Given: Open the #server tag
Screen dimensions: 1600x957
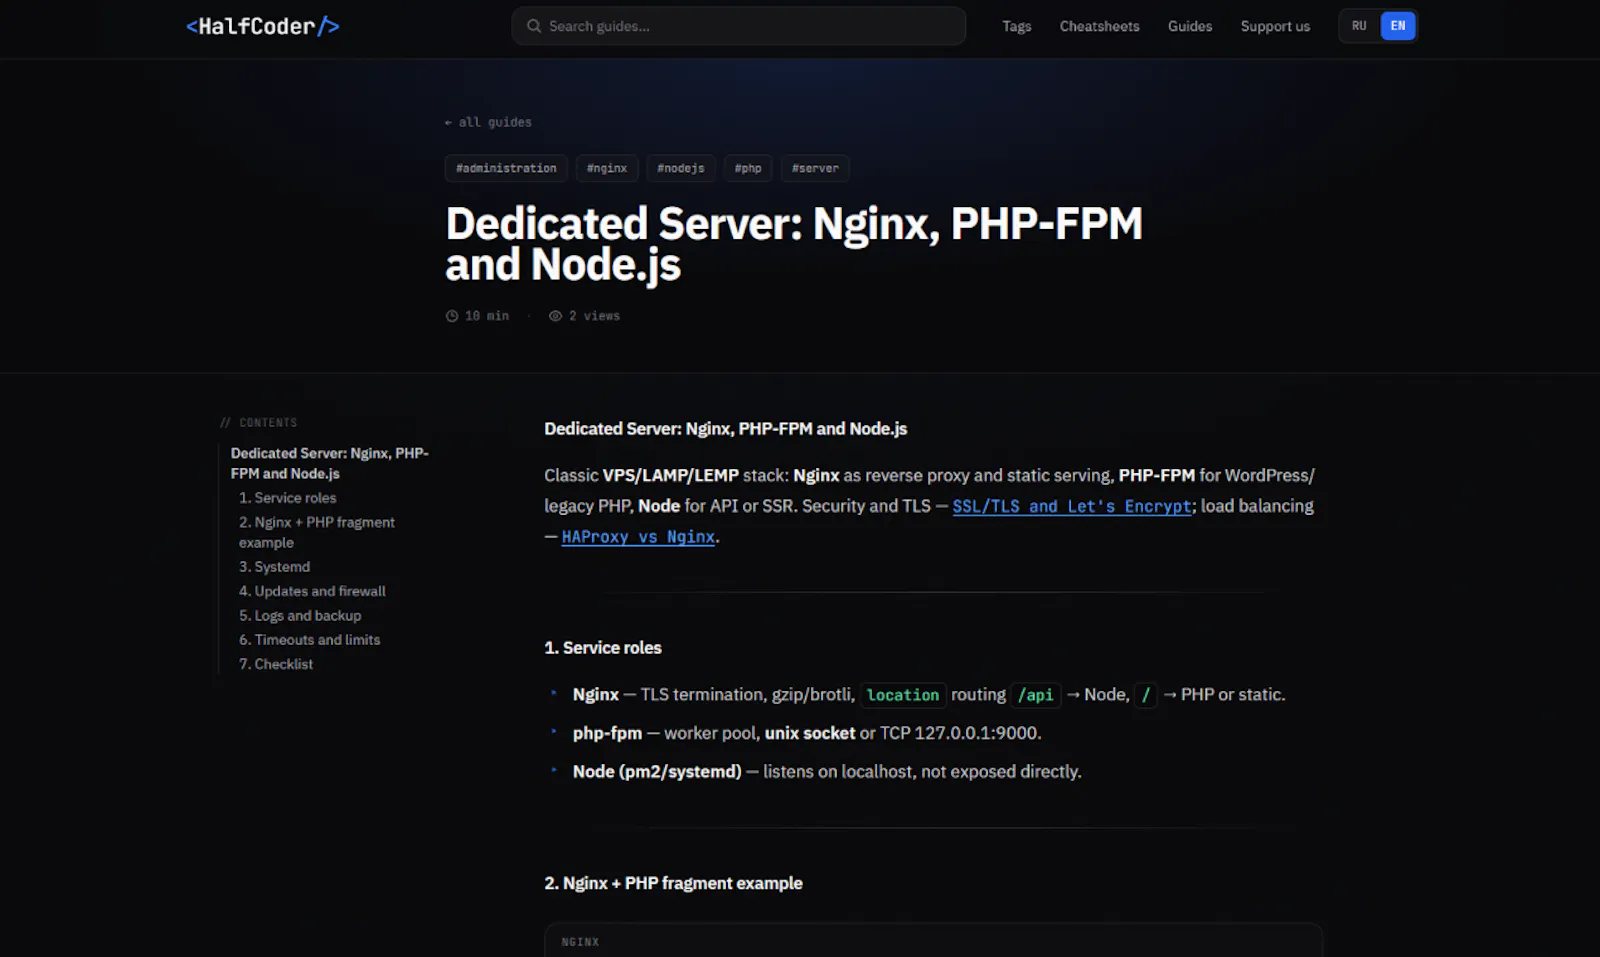Looking at the screenshot, I should pyautogui.click(x=815, y=168).
